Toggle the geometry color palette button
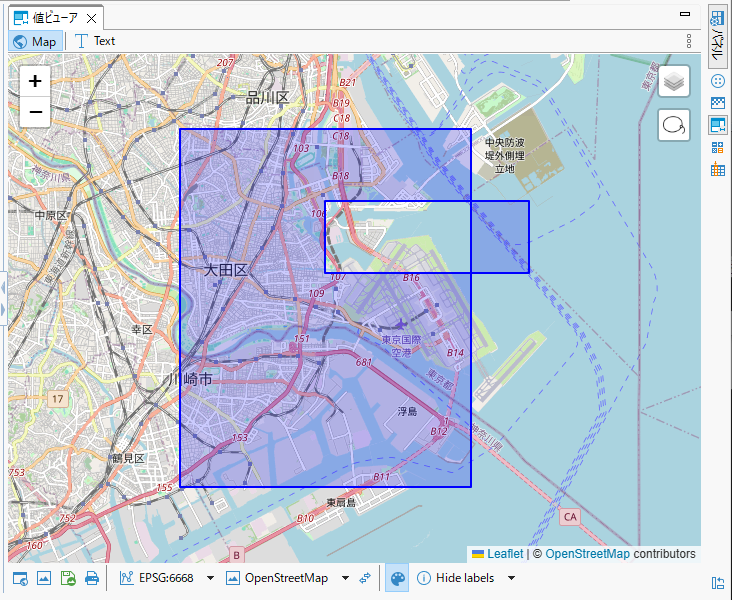 (x=397, y=578)
